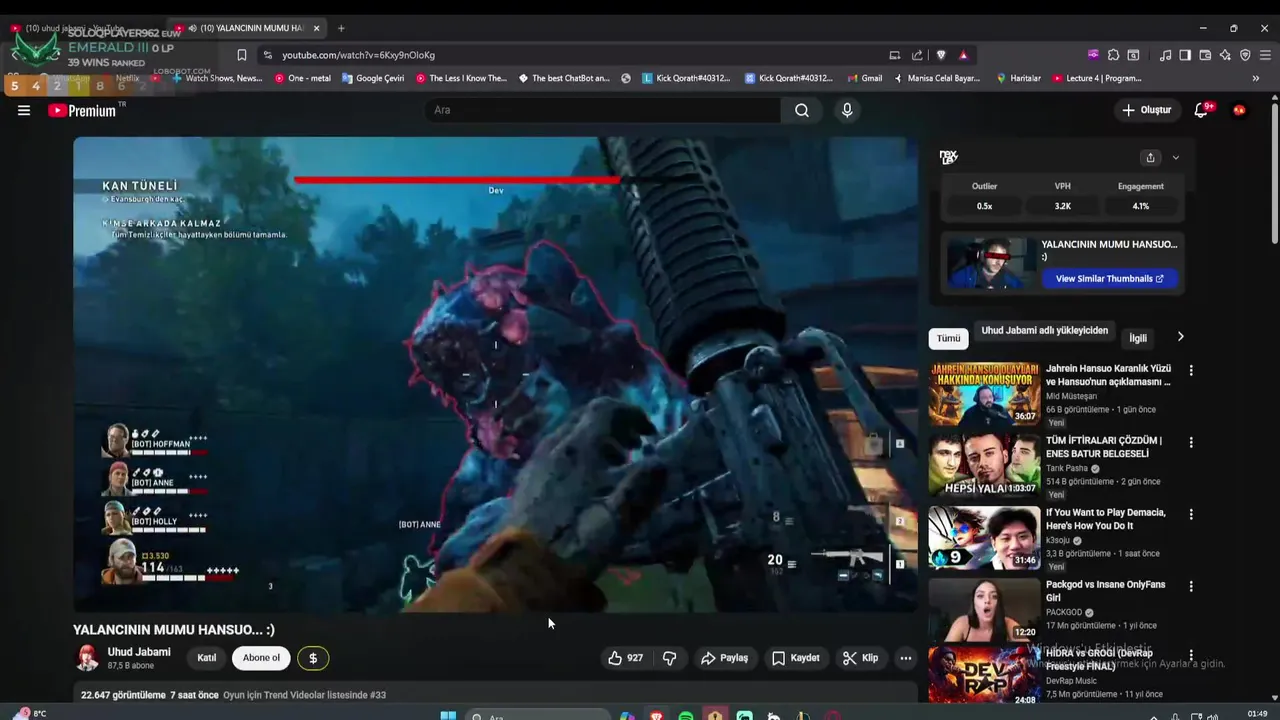Like the video with 927 likes
The image size is (1280, 720).
click(x=625, y=658)
